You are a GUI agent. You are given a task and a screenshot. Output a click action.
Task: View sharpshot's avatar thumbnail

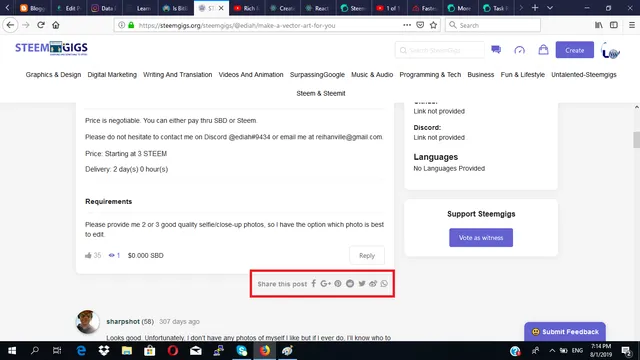click(x=87, y=322)
